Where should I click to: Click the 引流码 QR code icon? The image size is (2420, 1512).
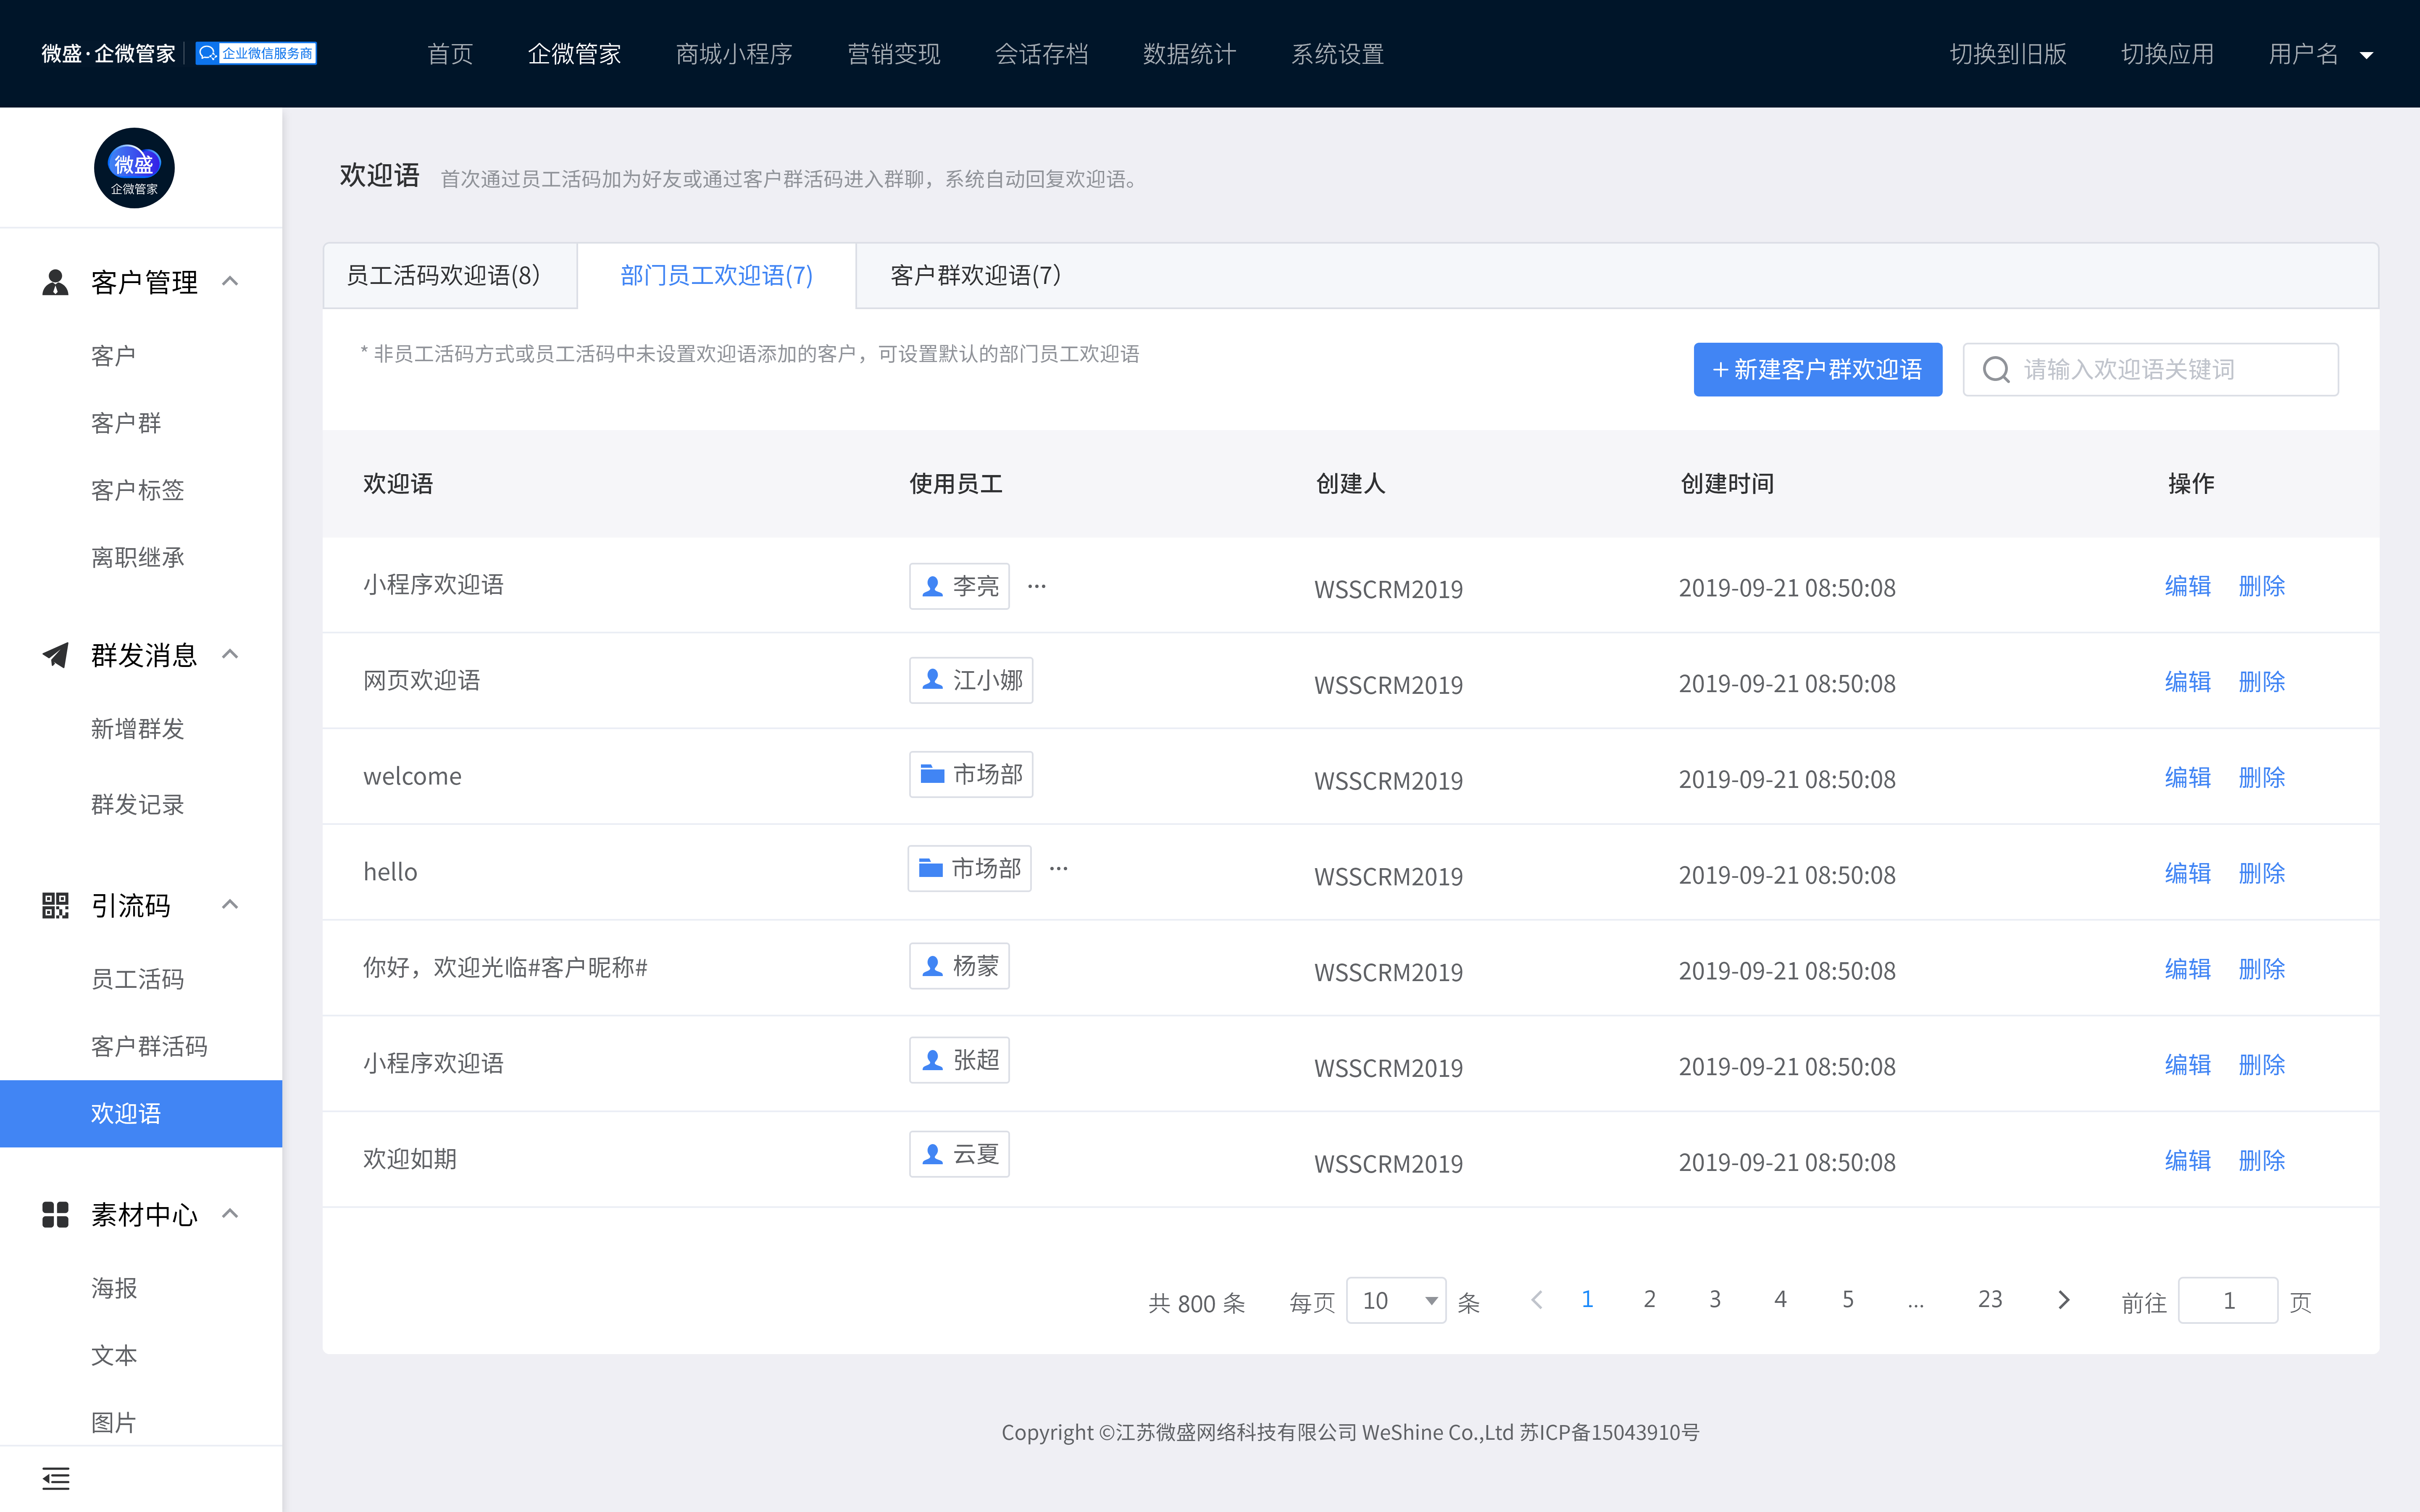(55, 905)
